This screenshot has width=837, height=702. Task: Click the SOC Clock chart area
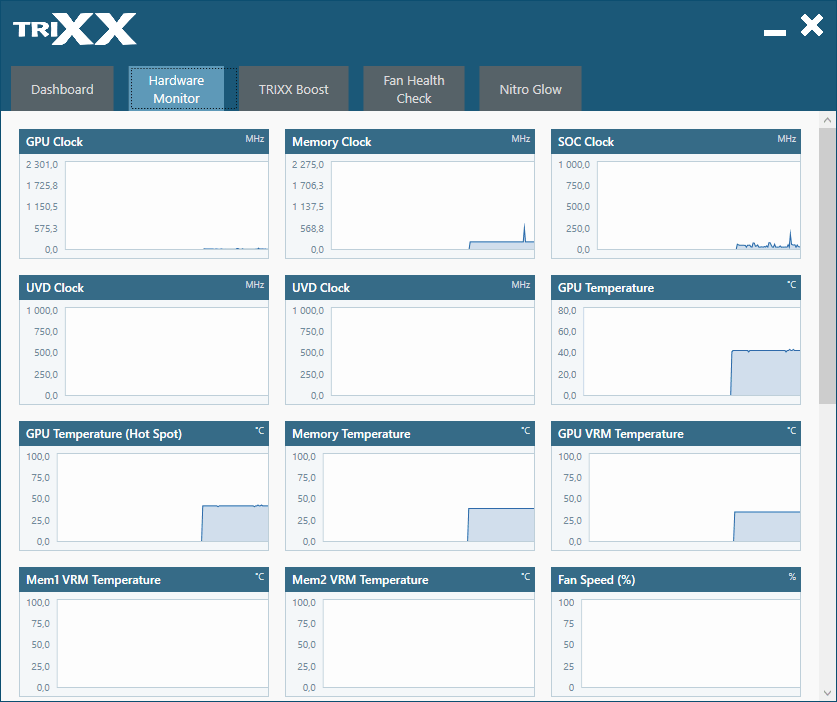click(x=698, y=205)
